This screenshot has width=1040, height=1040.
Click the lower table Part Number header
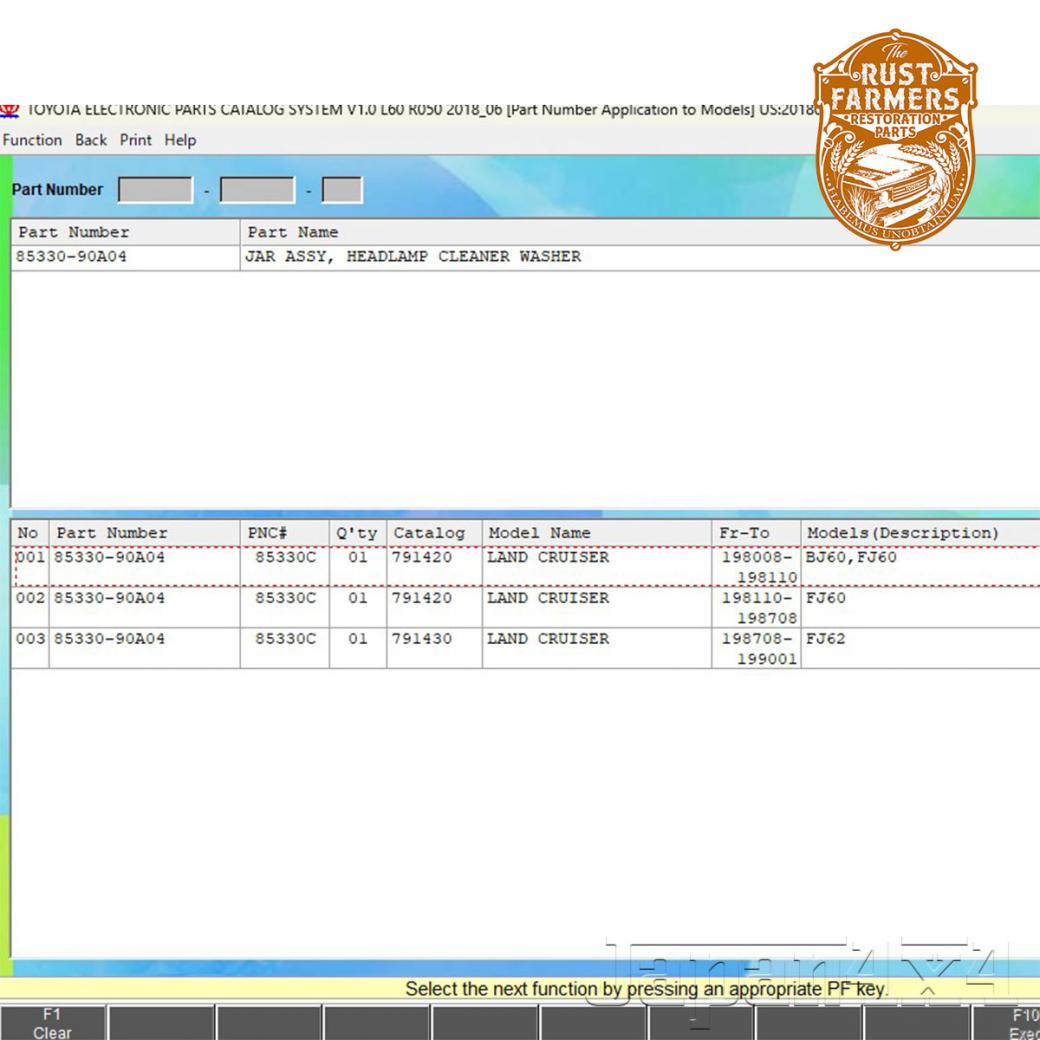144,533
